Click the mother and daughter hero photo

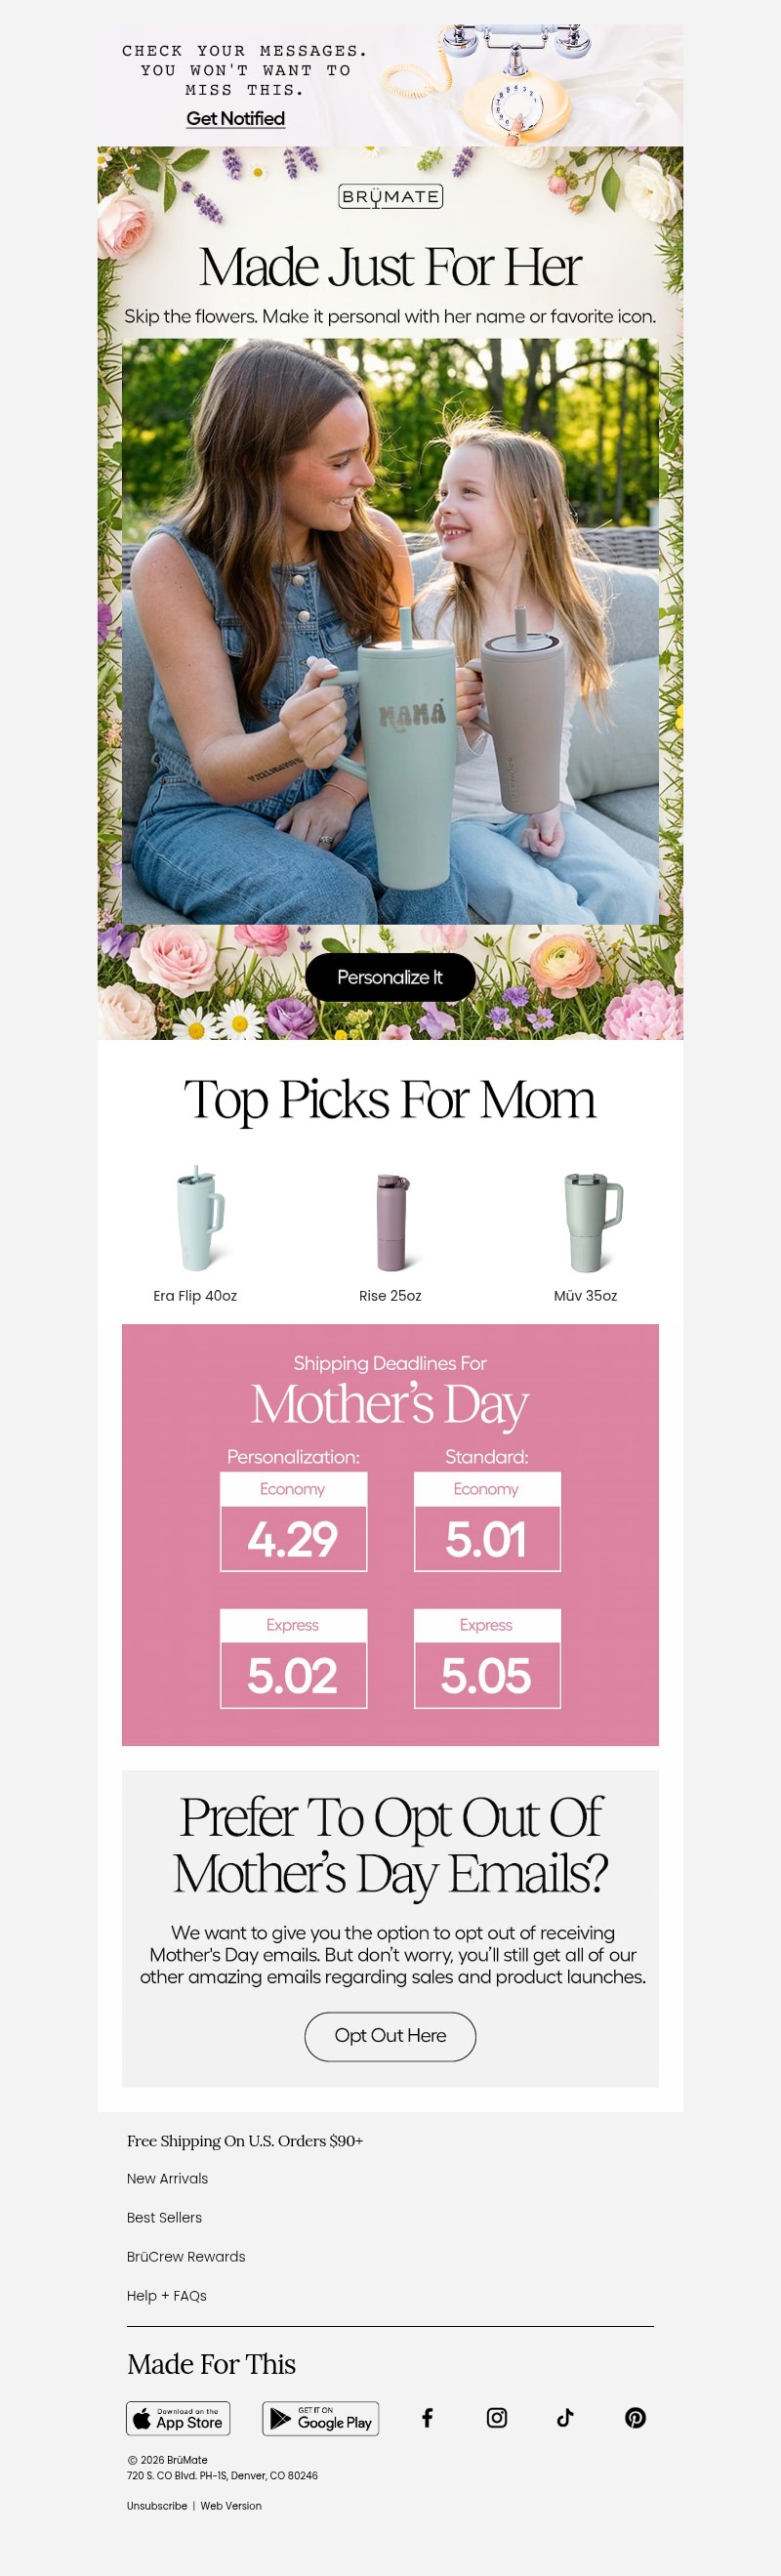[x=390, y=630]
